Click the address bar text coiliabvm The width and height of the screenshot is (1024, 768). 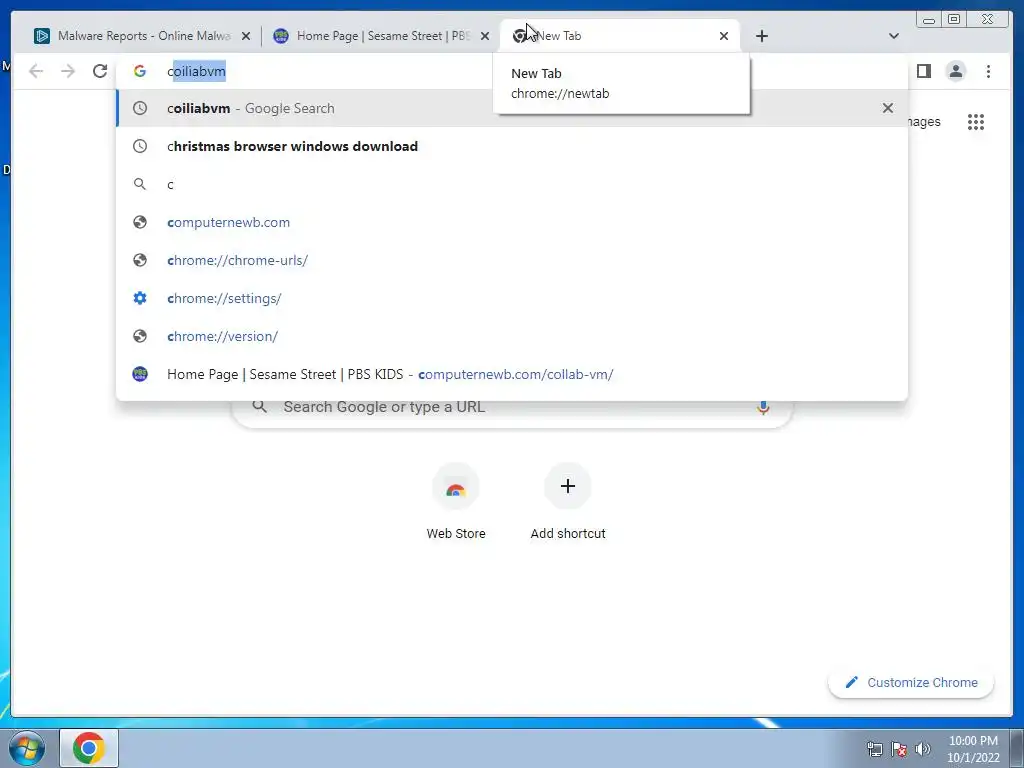coord(197,71)
